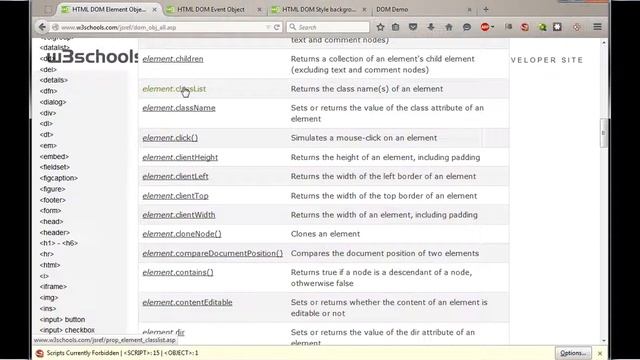Select <figcaption> in the sidebar tag list
Screen dimensions: 640x360
coord(58,178)
